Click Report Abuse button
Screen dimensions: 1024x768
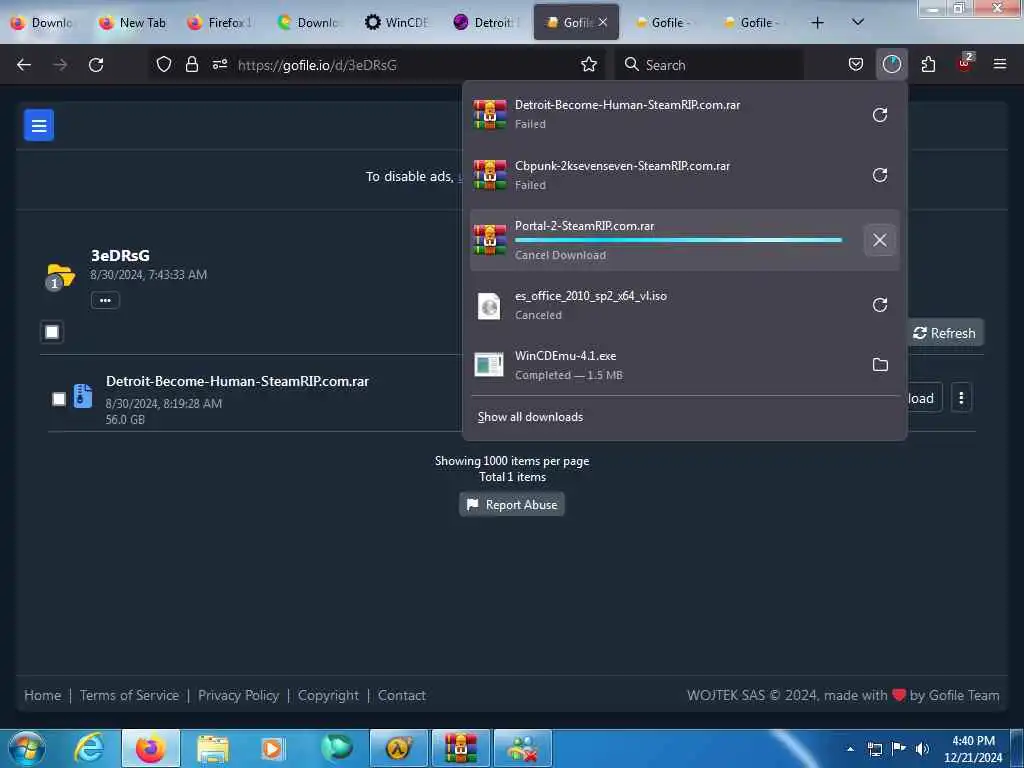[512, 504]
